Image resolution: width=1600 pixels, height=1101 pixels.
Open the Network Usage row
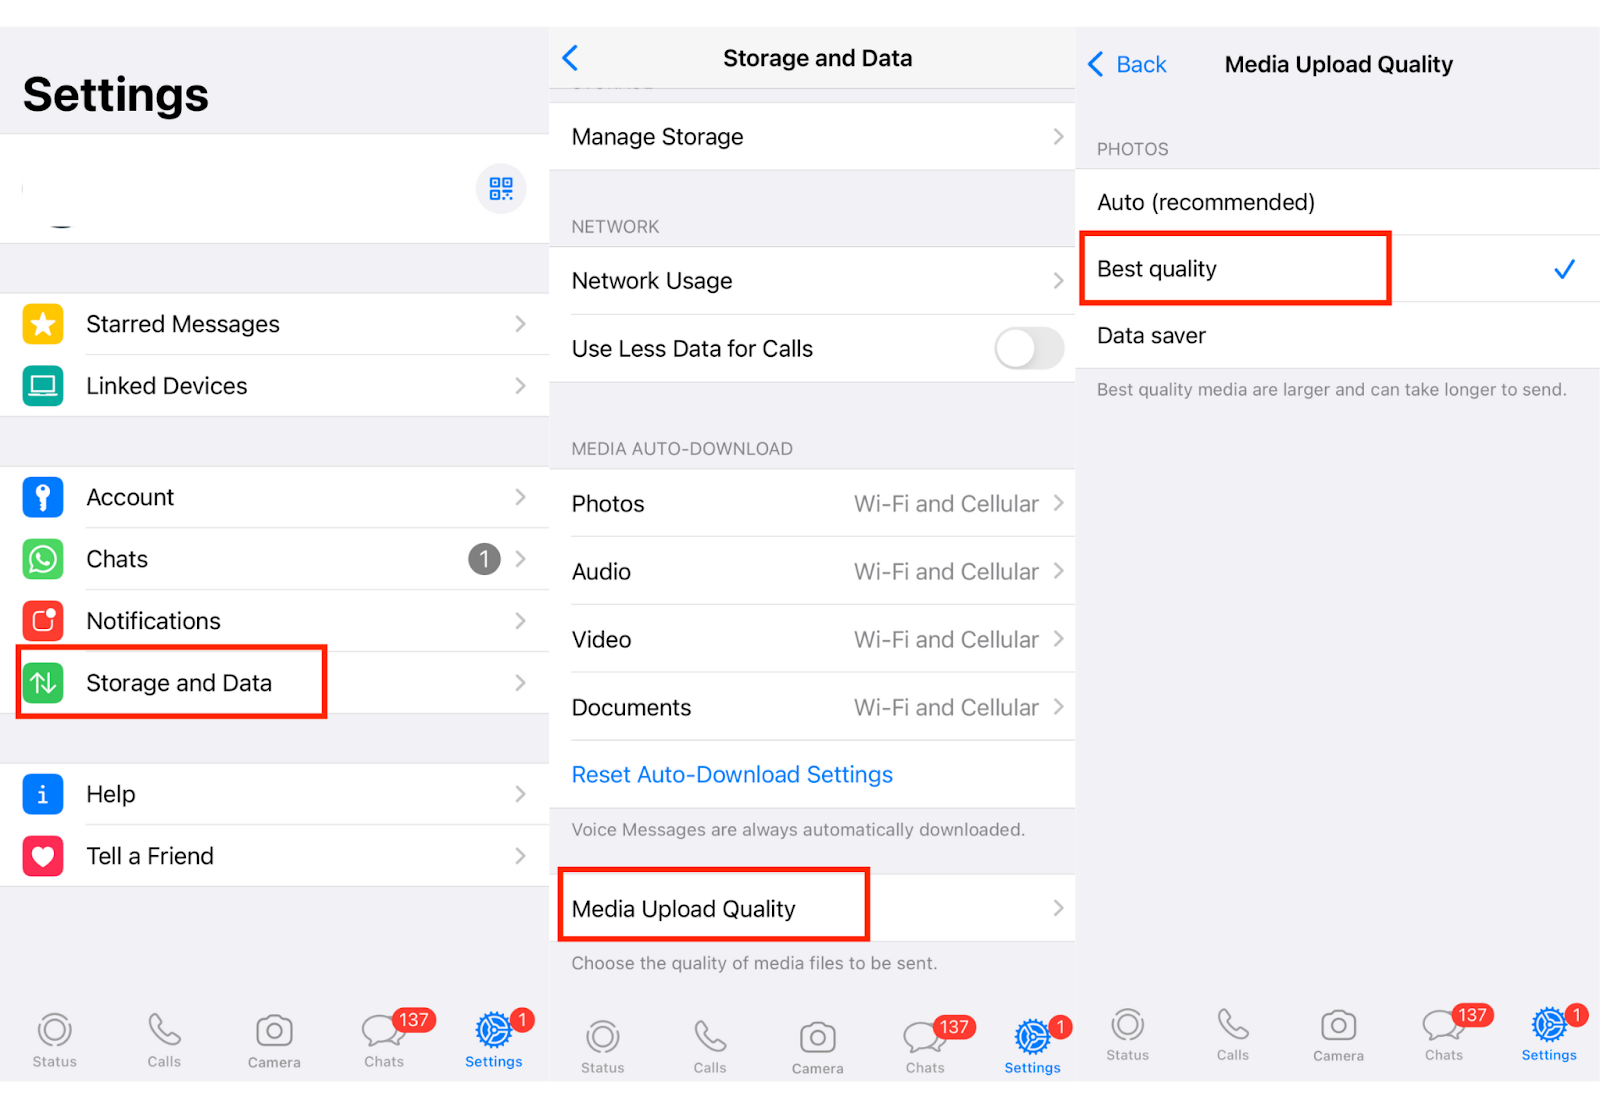(x=812, y=281)
